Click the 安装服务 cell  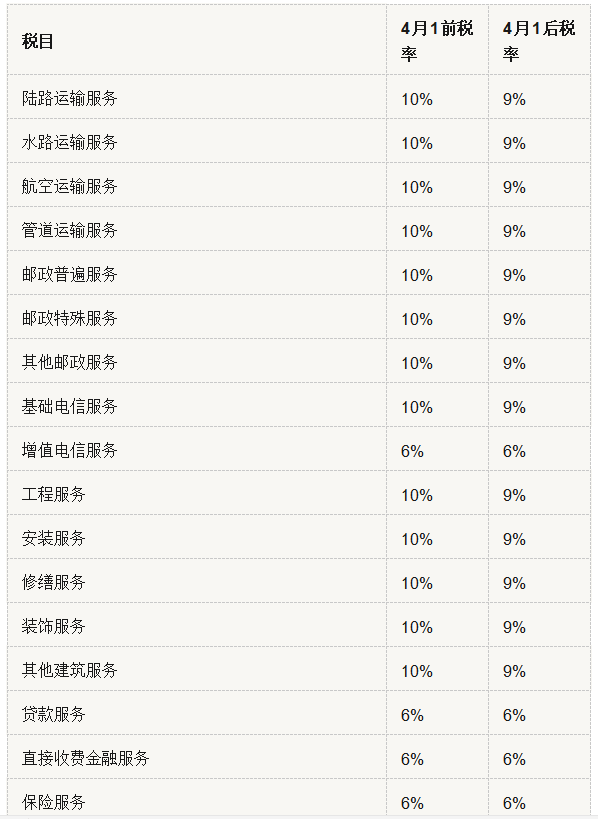tap(53, 538)
